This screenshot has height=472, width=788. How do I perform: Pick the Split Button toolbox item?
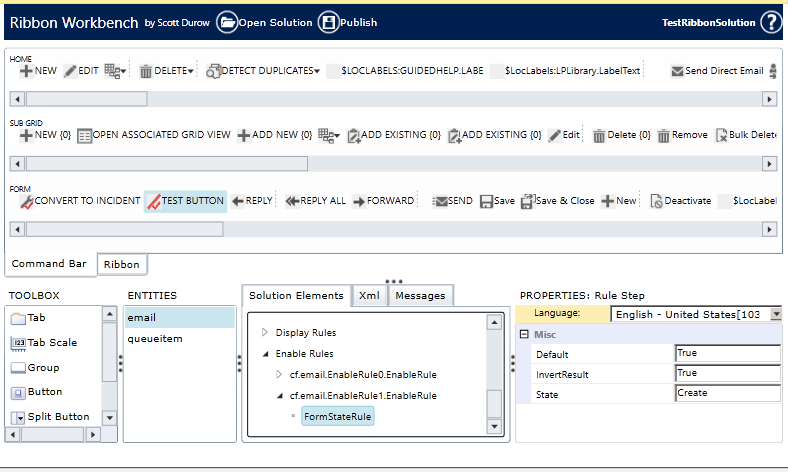pyautogui.click(x=50, y=417)
